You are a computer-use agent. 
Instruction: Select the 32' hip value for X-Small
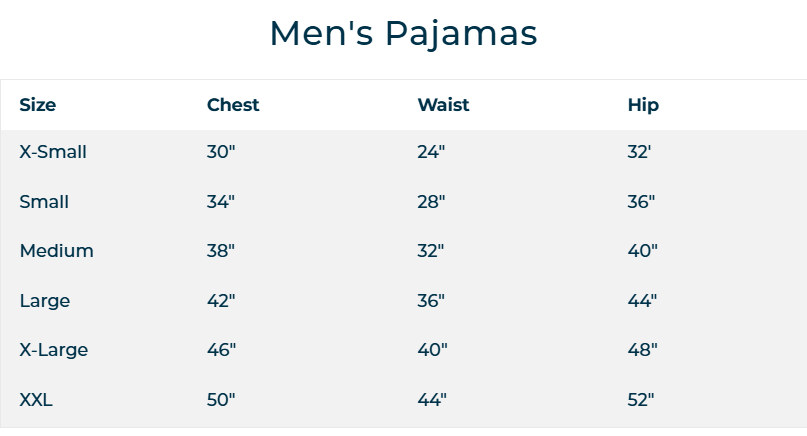[x=639, y=152]
